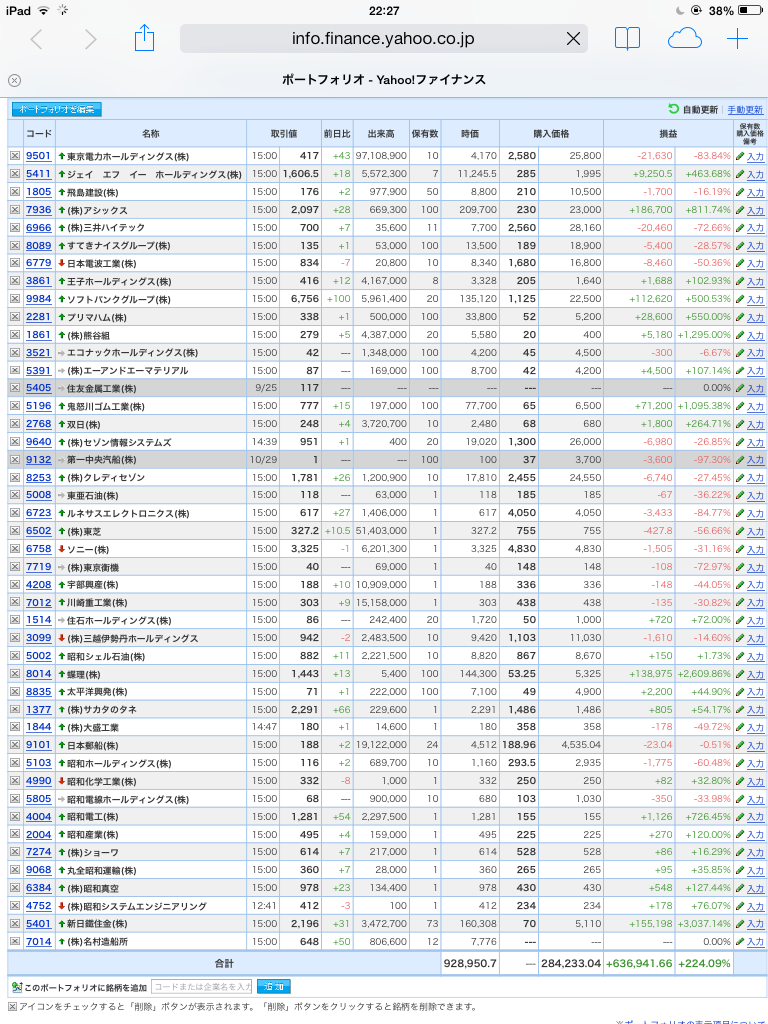Click pencil edit icon for 日本郵船 row
This screenshot has width=768, height=1024.
pyautogui.click(x=740, y=745)
